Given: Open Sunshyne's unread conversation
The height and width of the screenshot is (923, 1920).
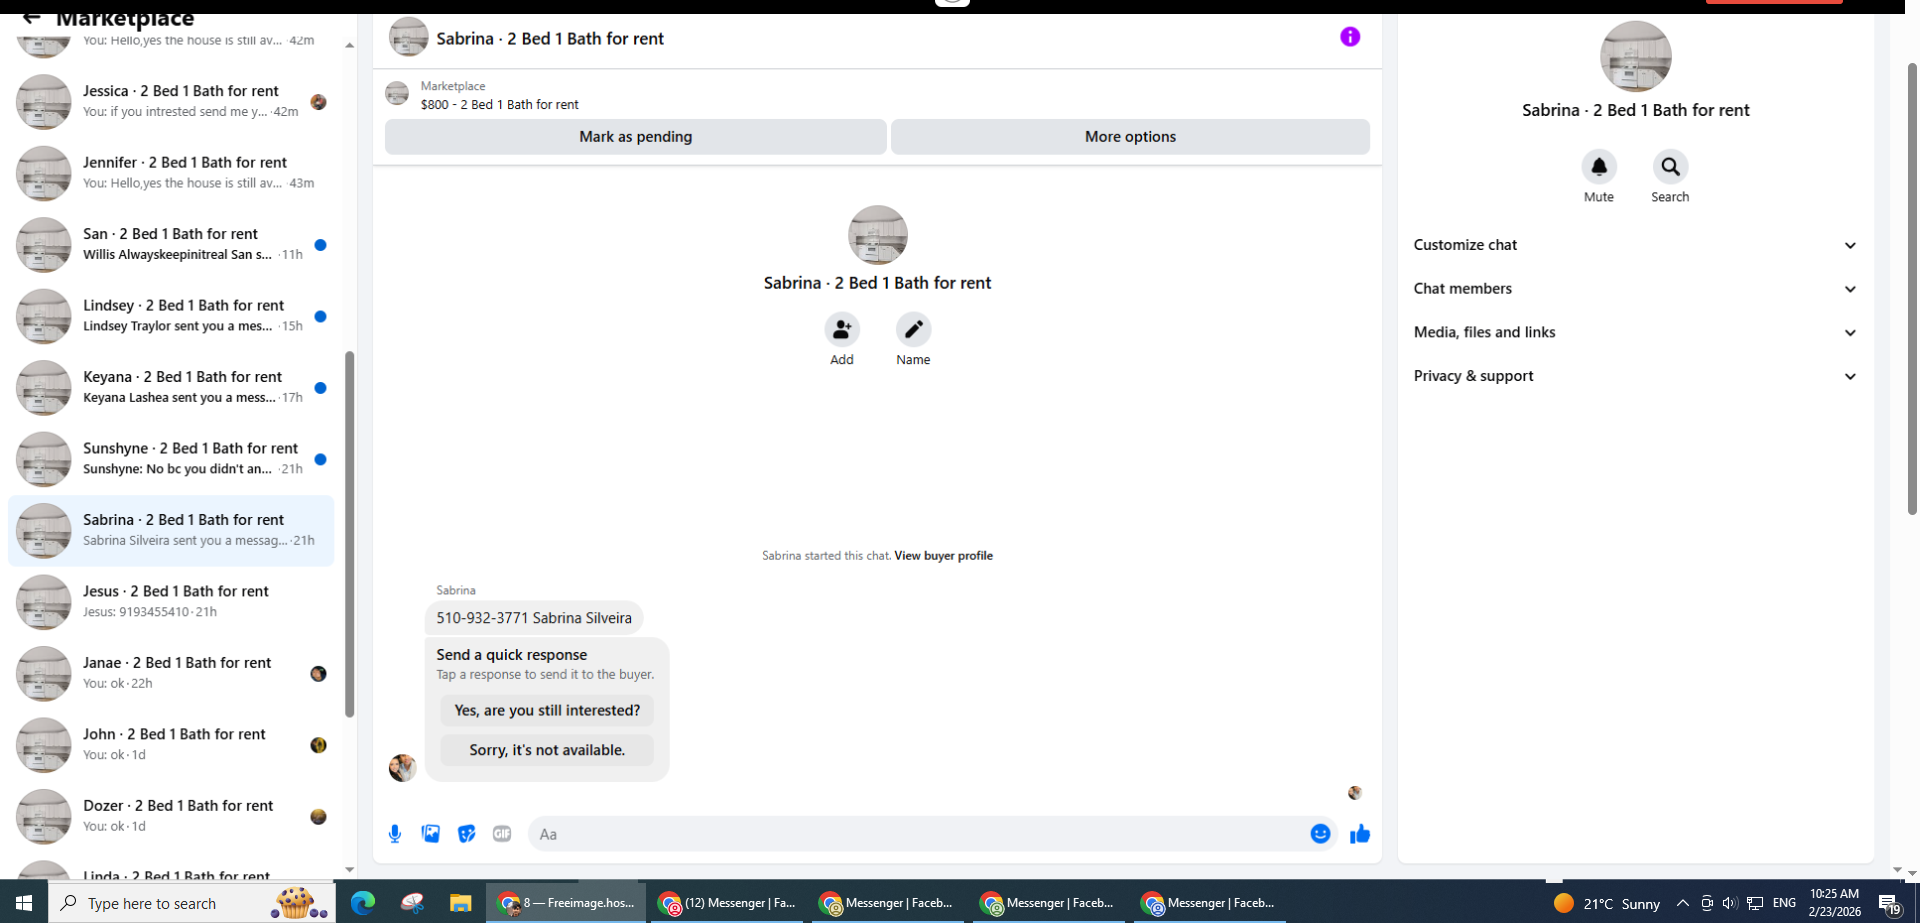Looking at the screenshot, I should coord(171,459).
